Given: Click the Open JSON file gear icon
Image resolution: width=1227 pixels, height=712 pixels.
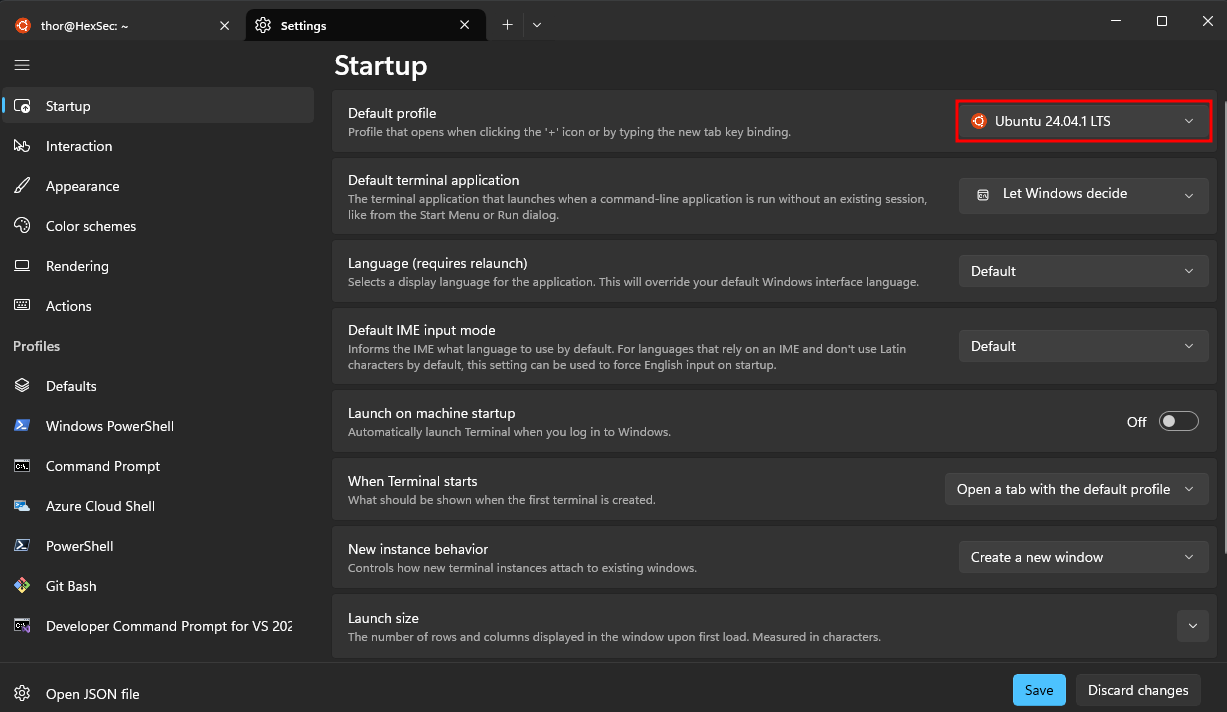Looking at the screenshot, I should click(22, 693).
